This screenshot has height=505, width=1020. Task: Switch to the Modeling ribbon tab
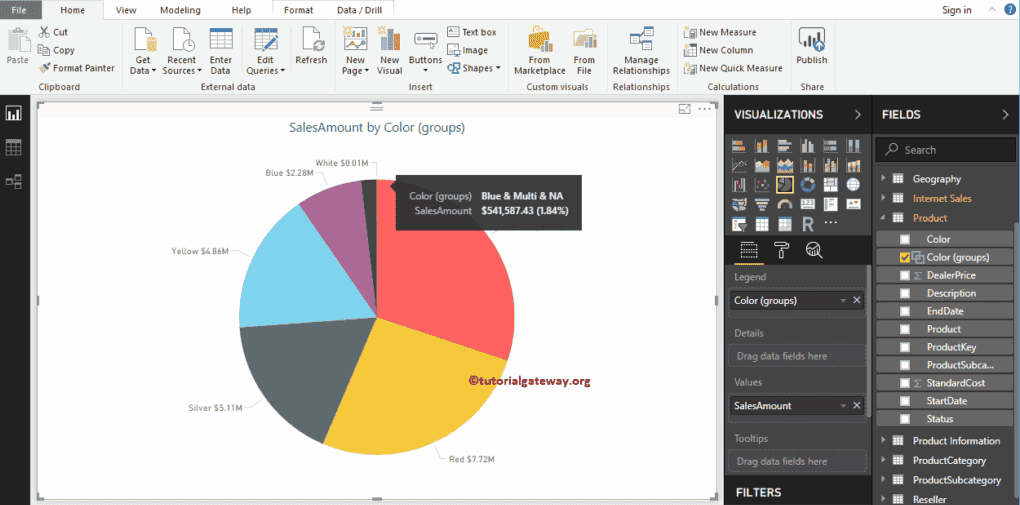180,10
